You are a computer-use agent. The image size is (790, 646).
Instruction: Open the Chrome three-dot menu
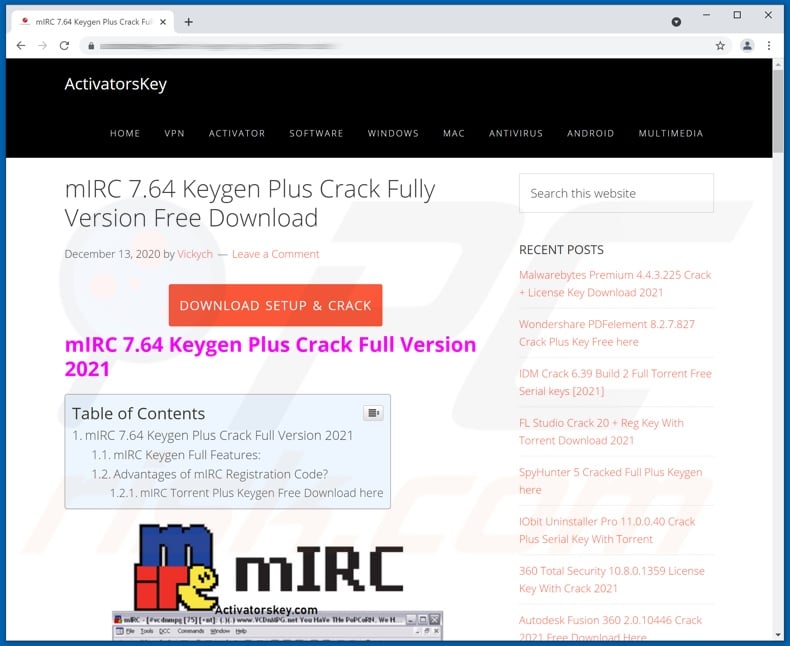click(769, 46)
